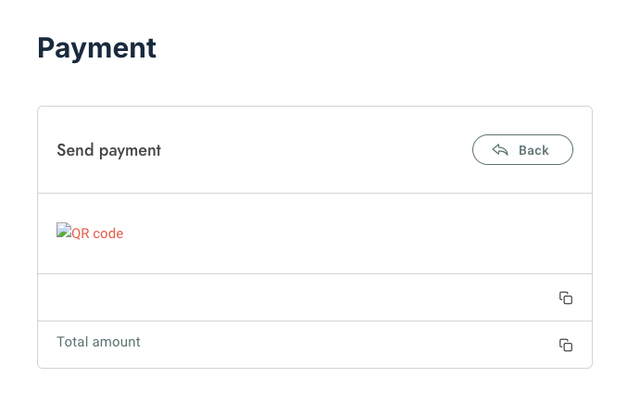The height and width of the screenshot is (404, 640).
Task: Click the left-pointing arrow beside 'Back'
Action: coord(500,150)
